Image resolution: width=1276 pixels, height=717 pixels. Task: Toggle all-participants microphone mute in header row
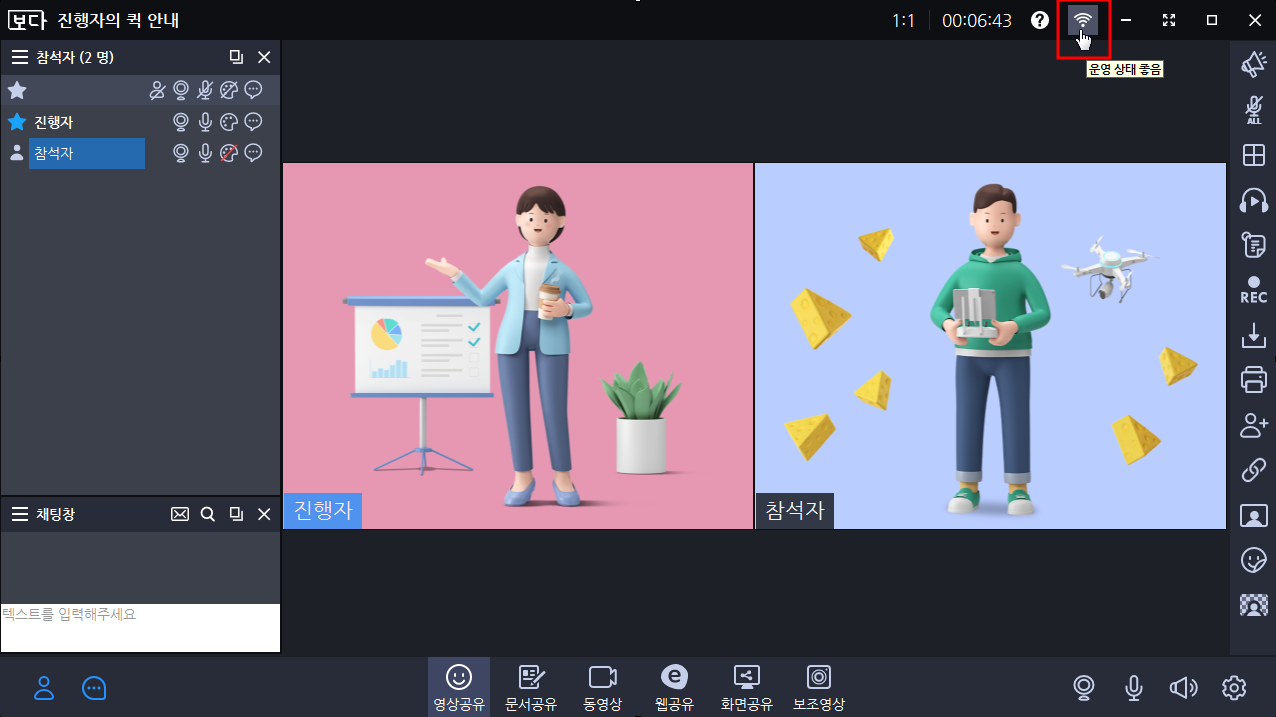coord(205,90)
